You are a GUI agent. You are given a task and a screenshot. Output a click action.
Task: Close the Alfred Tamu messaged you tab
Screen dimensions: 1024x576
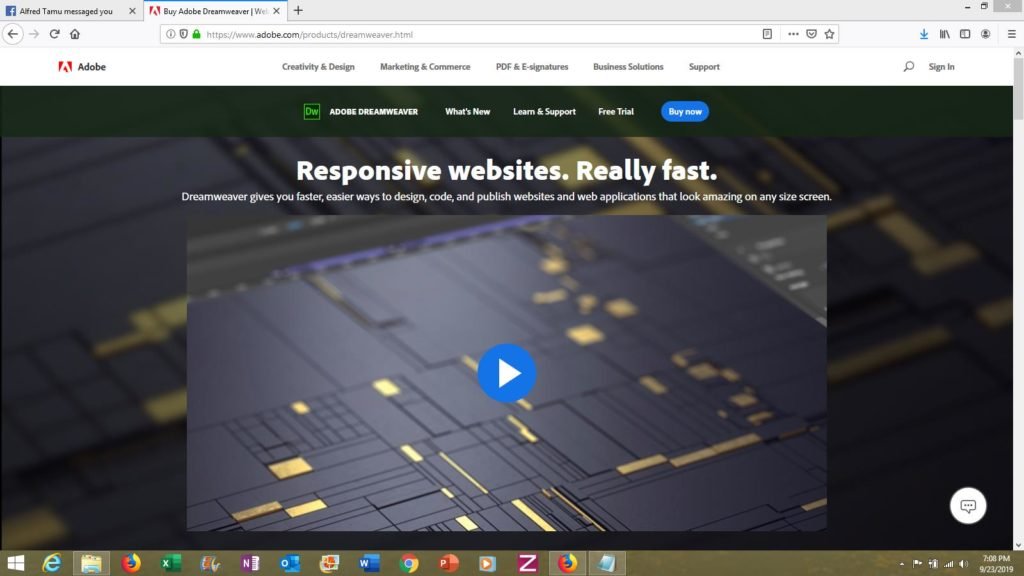click(x=132, y=11)
